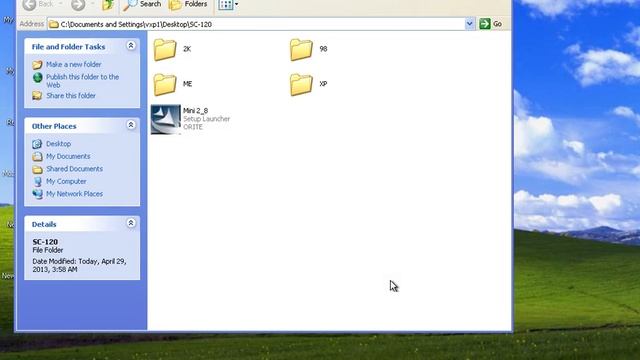
Task: Click the Details header title
Action: 44,224
